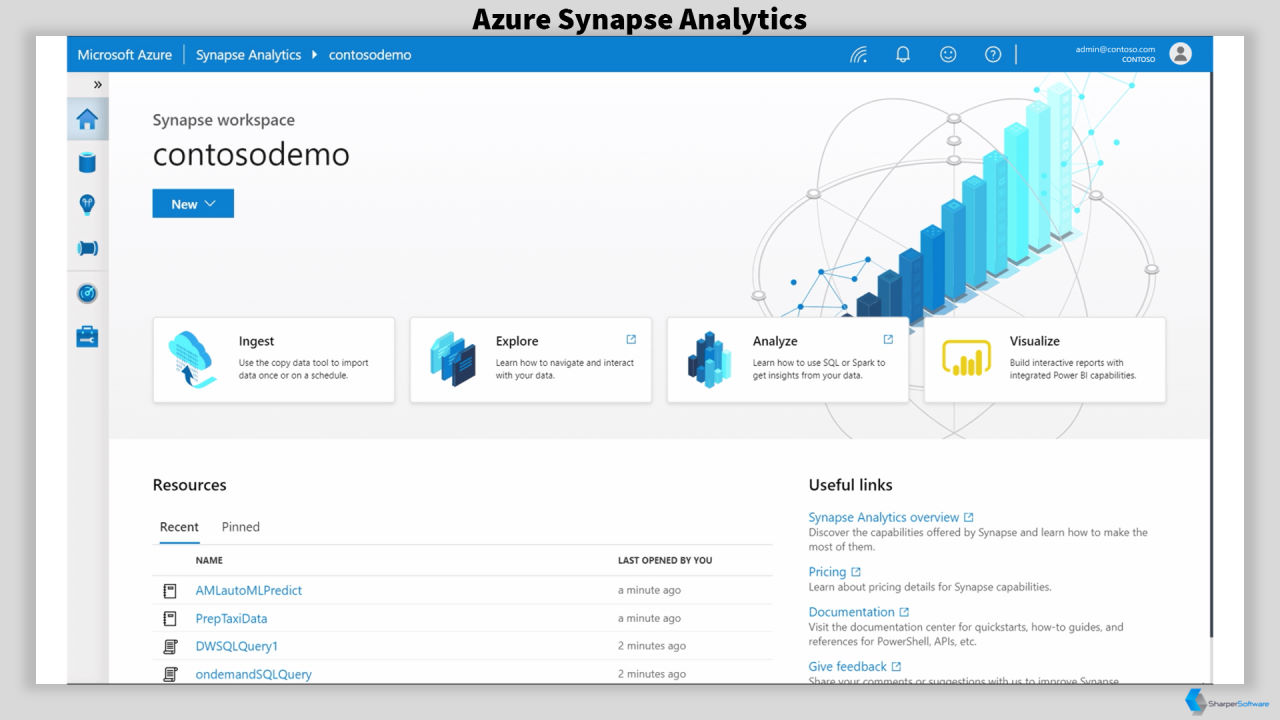Image resolution: width=1280 pixels, height=720 pixels.
Task: Click admin@contoso.com account text
Action: pyautogui.click(x=1115, y=49)
